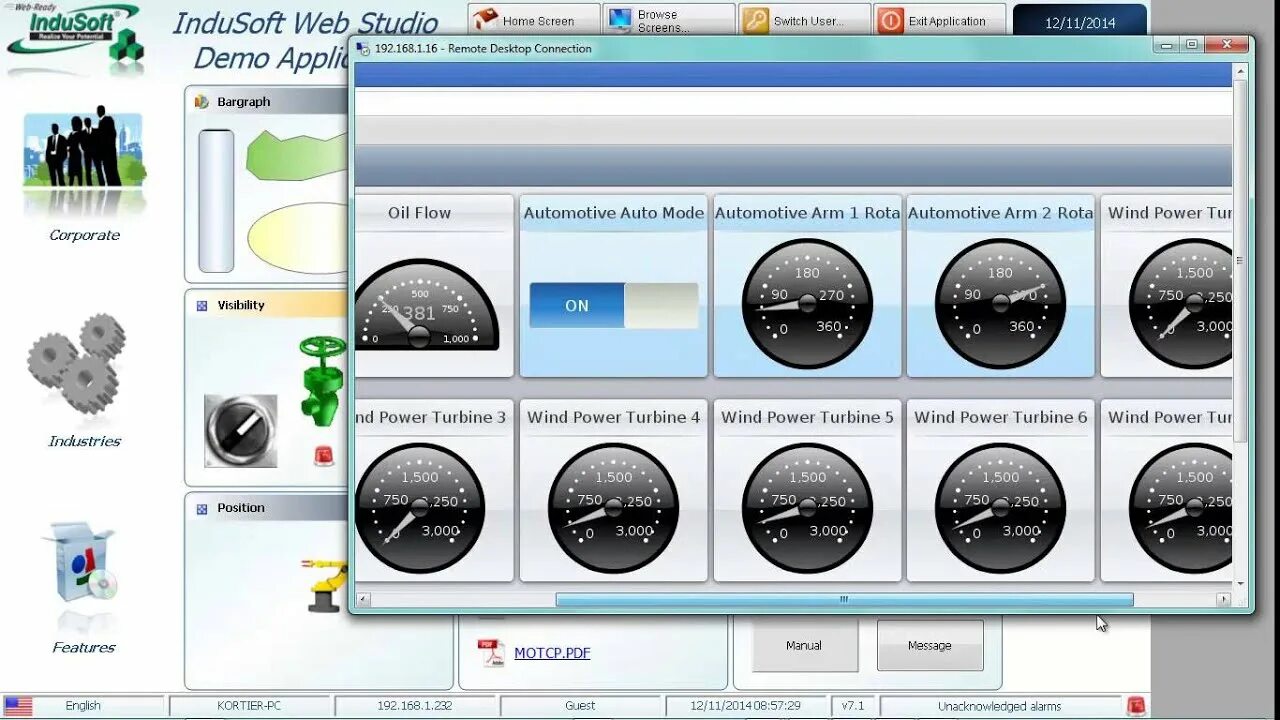
Task: Click the yellow ellipse shape in Bargraph
Action: (298, 238)
